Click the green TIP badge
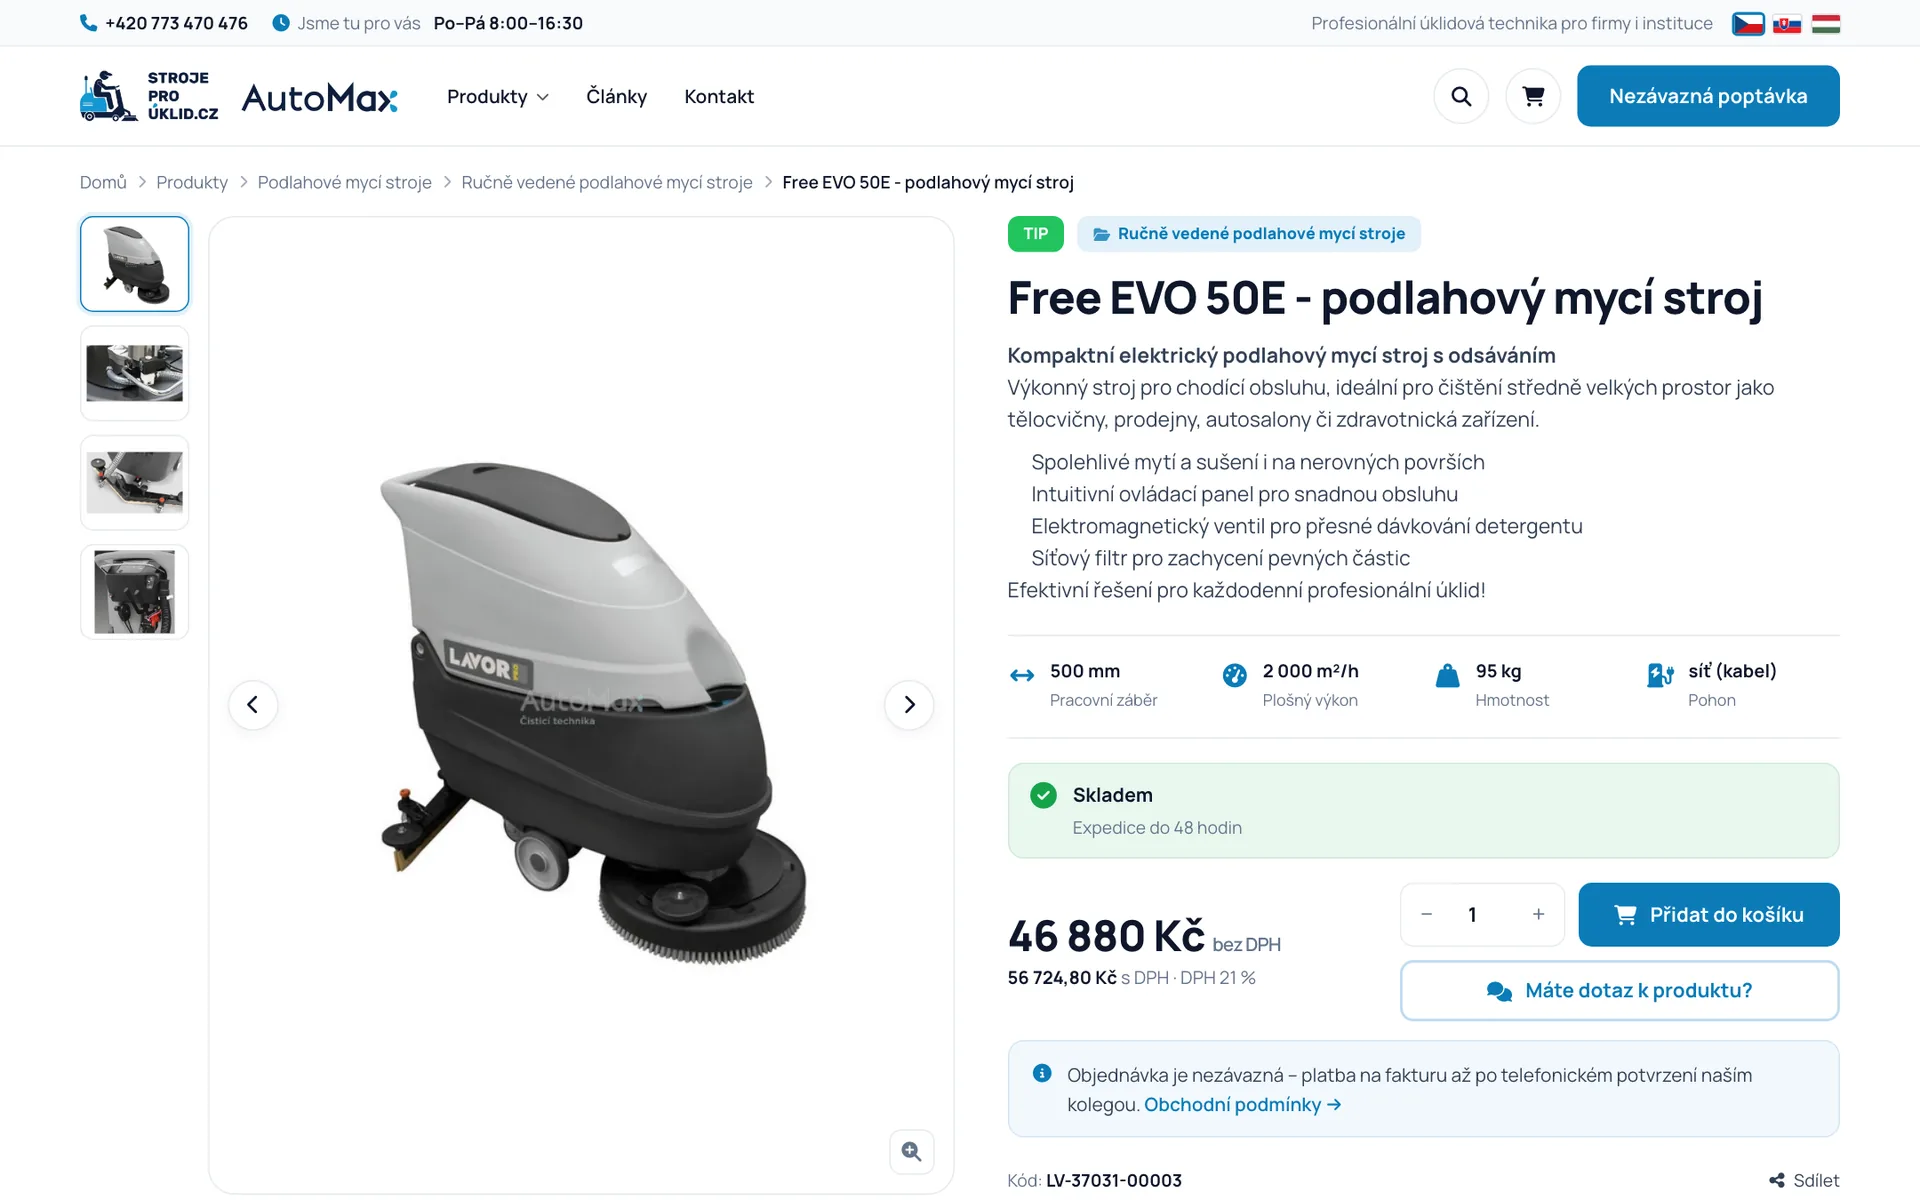The image size is (1920, 1200). click(x=1035, y=234)
